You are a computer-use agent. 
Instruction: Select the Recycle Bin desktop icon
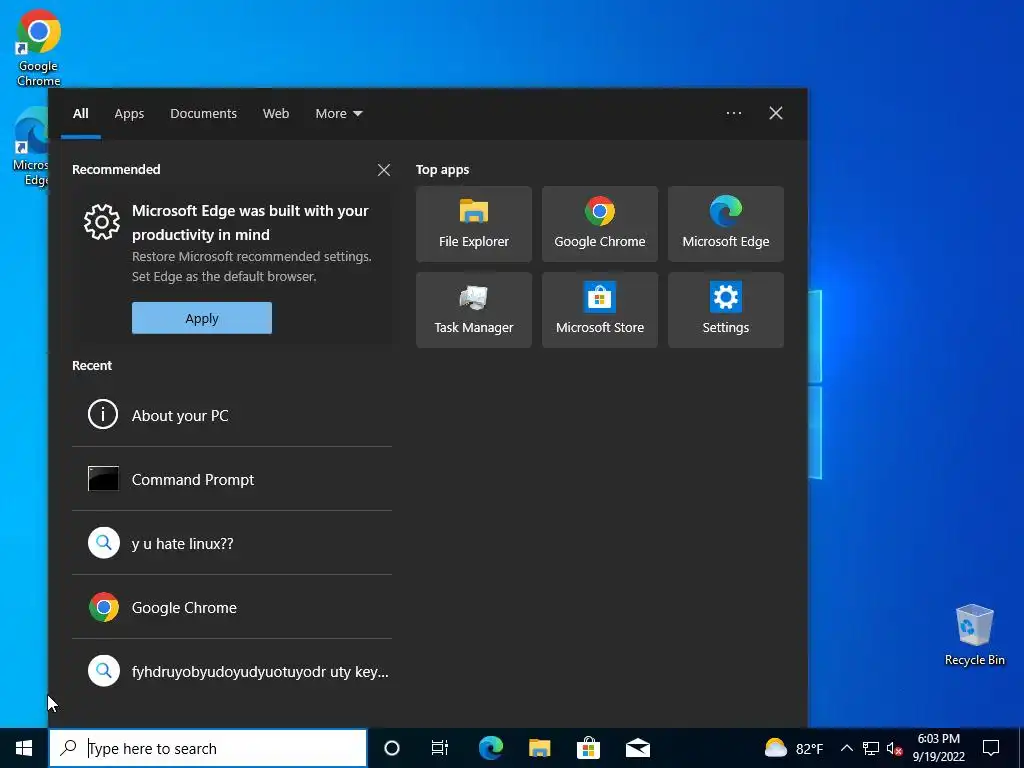[x=974, y=635]
